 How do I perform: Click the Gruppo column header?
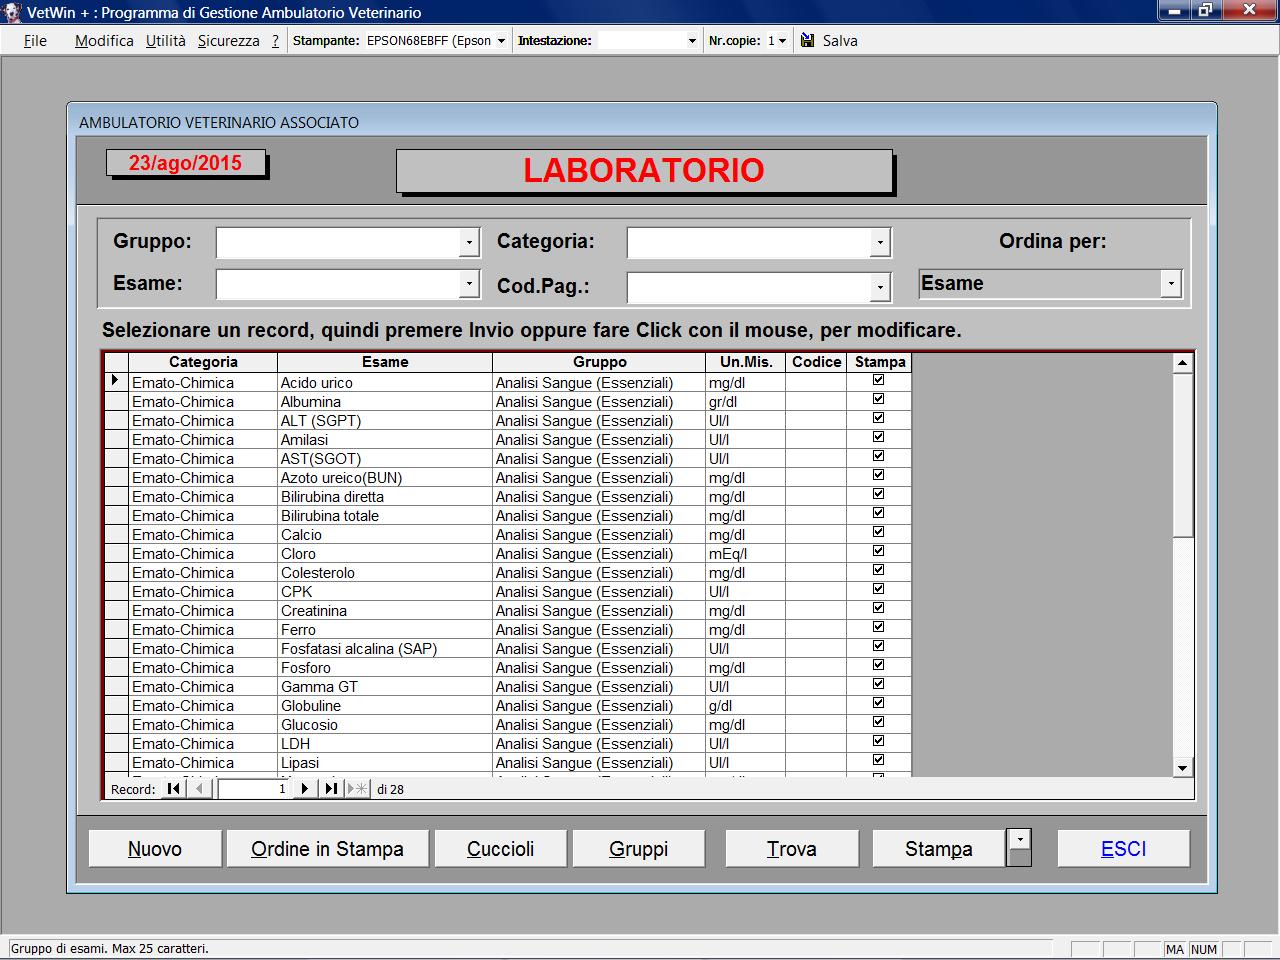point(599,362)
